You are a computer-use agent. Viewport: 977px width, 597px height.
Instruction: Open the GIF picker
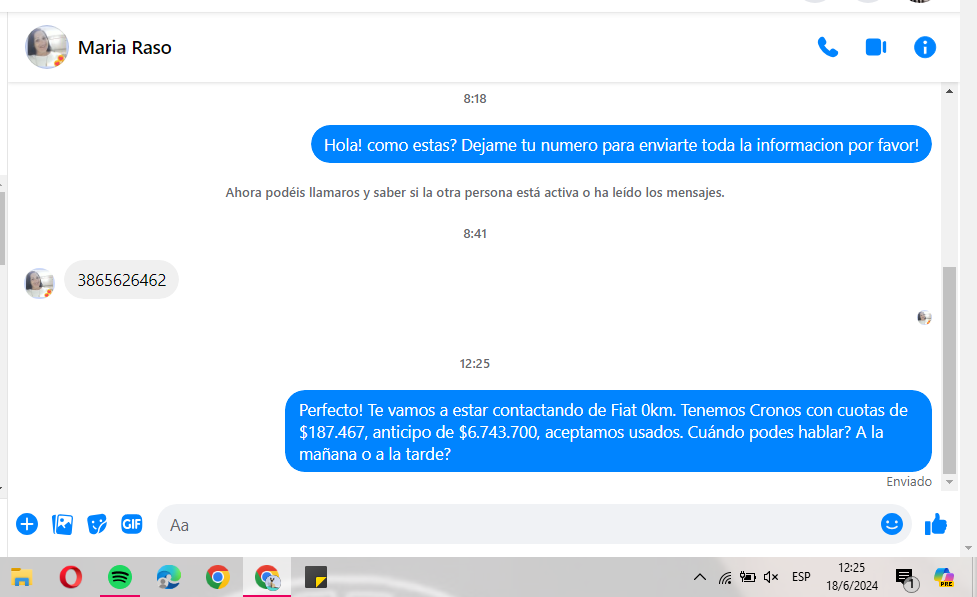(131, 524)
